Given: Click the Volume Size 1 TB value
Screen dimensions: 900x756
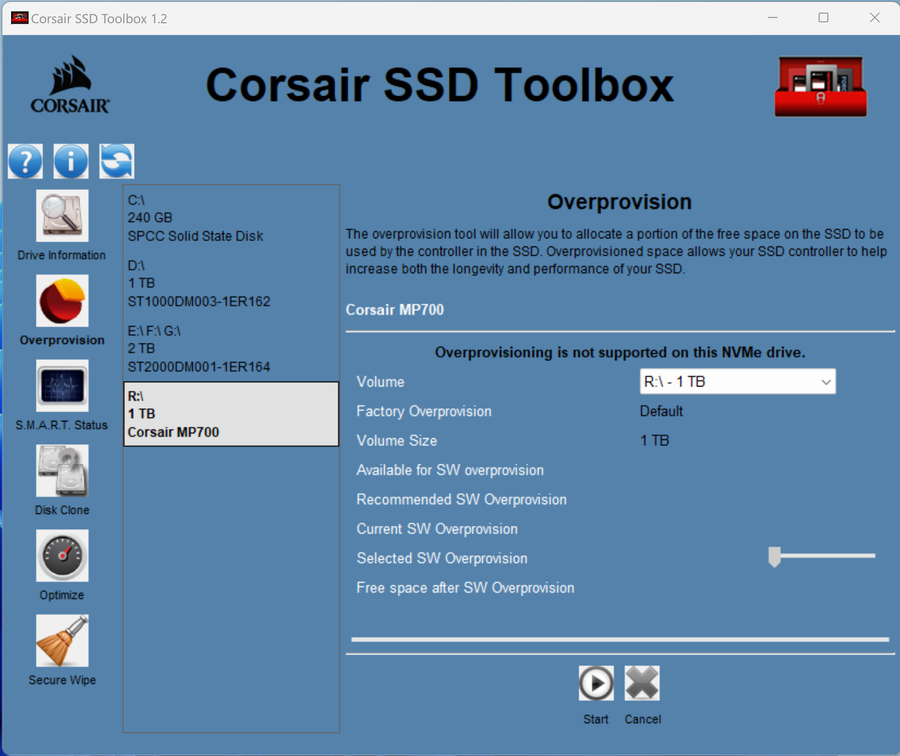Looking at the screenshot, I should click(x=655, y=441).
